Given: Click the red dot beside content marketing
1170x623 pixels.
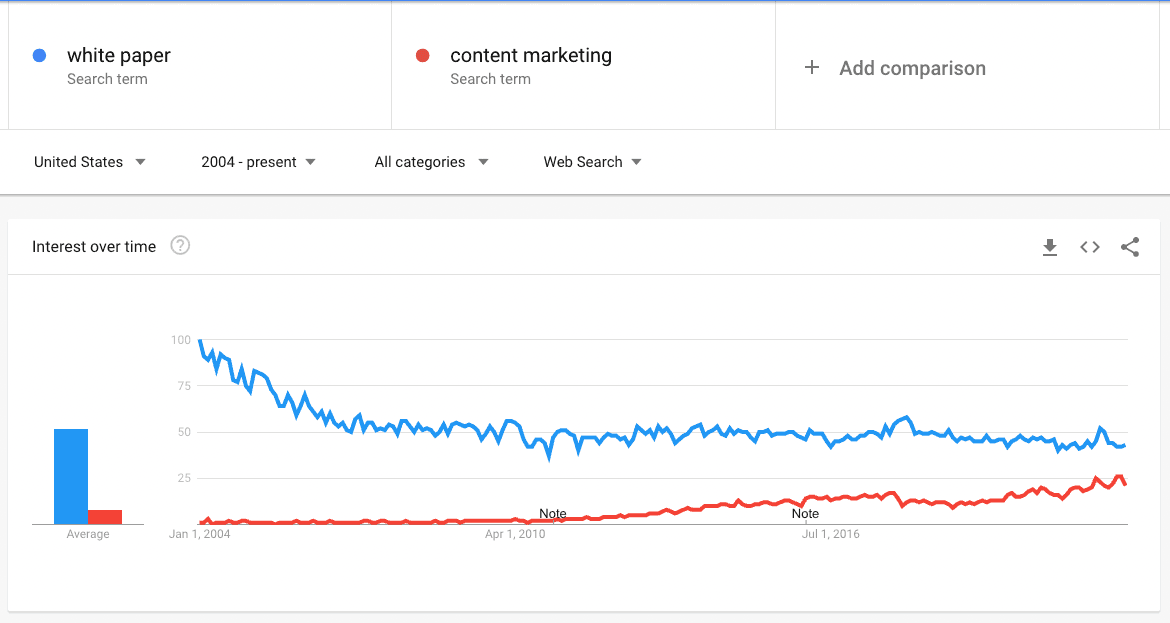Looking at the screenshot, I should tap(424, 56).
